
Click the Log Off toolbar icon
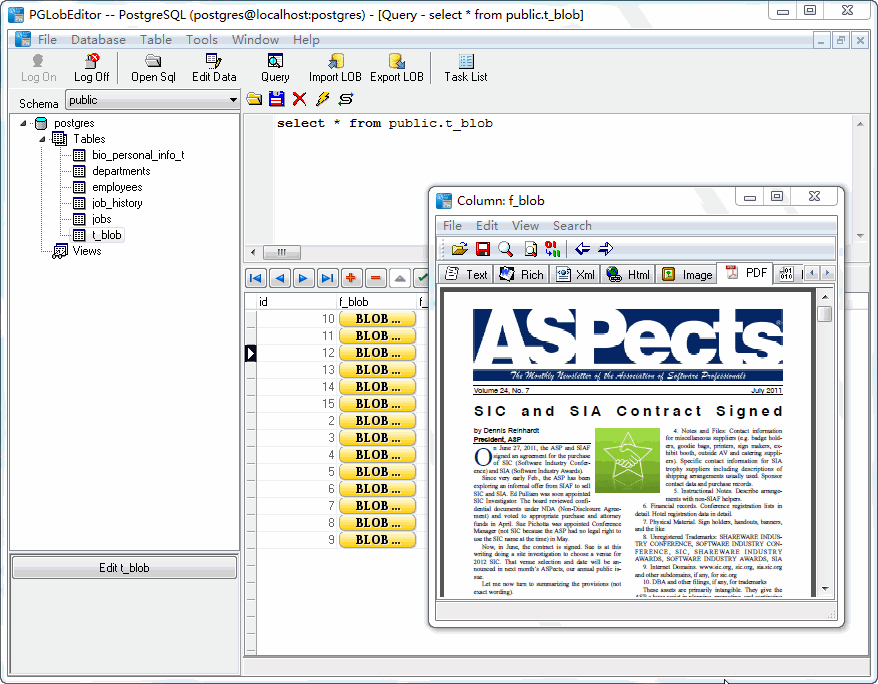coord(92,68)
